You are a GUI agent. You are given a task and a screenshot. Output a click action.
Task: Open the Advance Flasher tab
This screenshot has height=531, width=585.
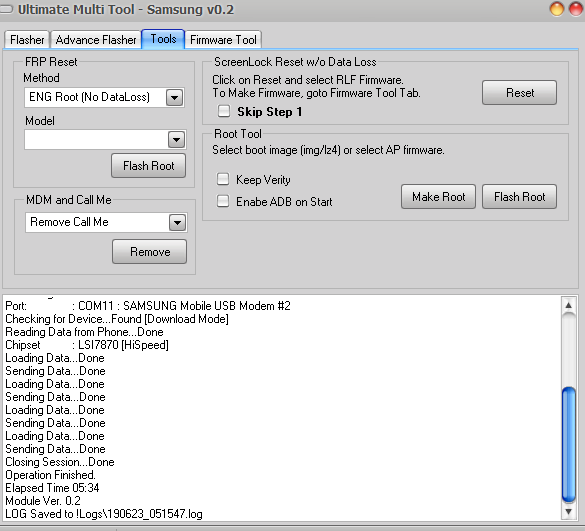click(96, 40)
